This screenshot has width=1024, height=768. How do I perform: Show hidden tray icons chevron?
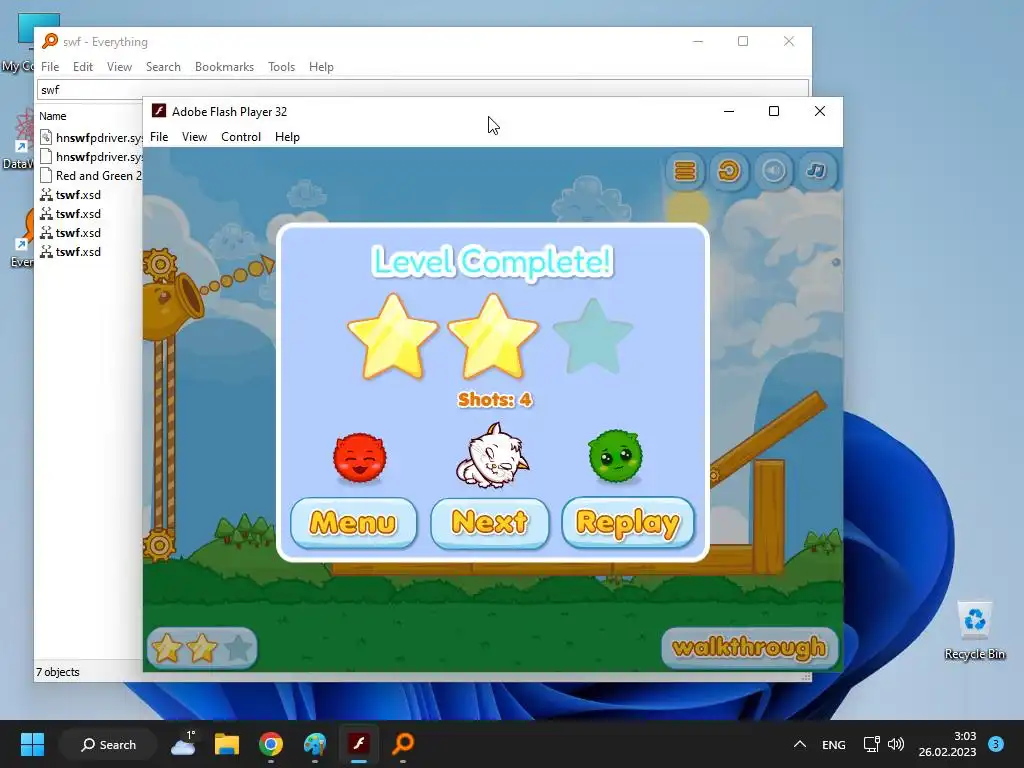click(x=799, y=744)
